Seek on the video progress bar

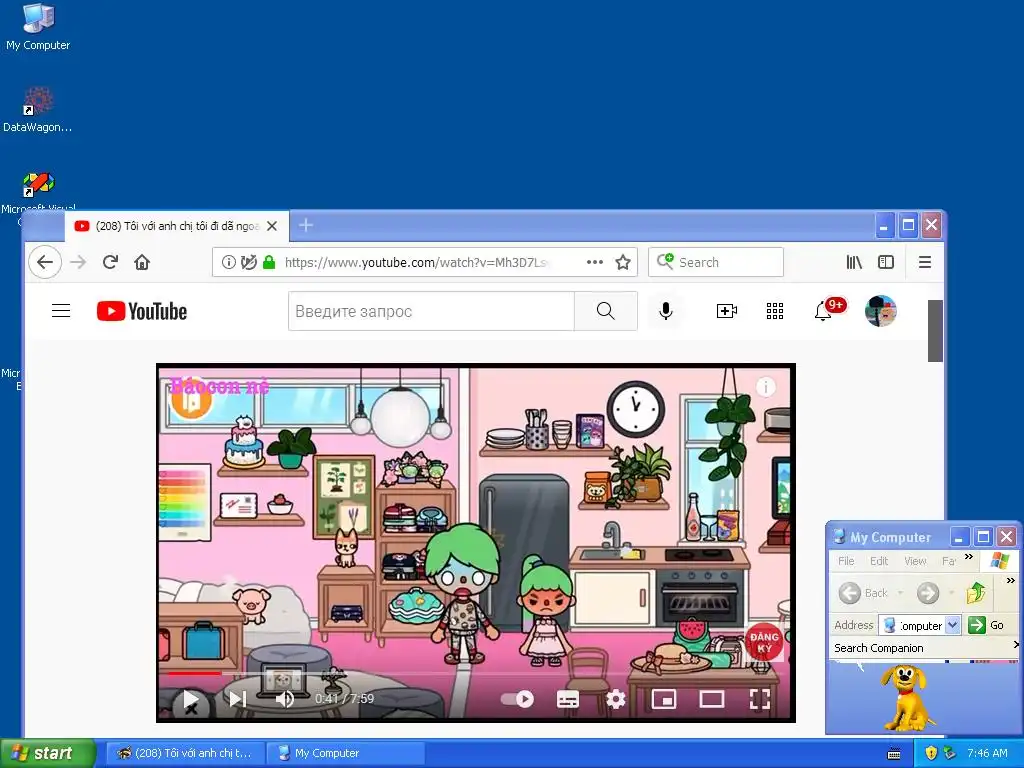pyautogui.click(x=475, y=673)
